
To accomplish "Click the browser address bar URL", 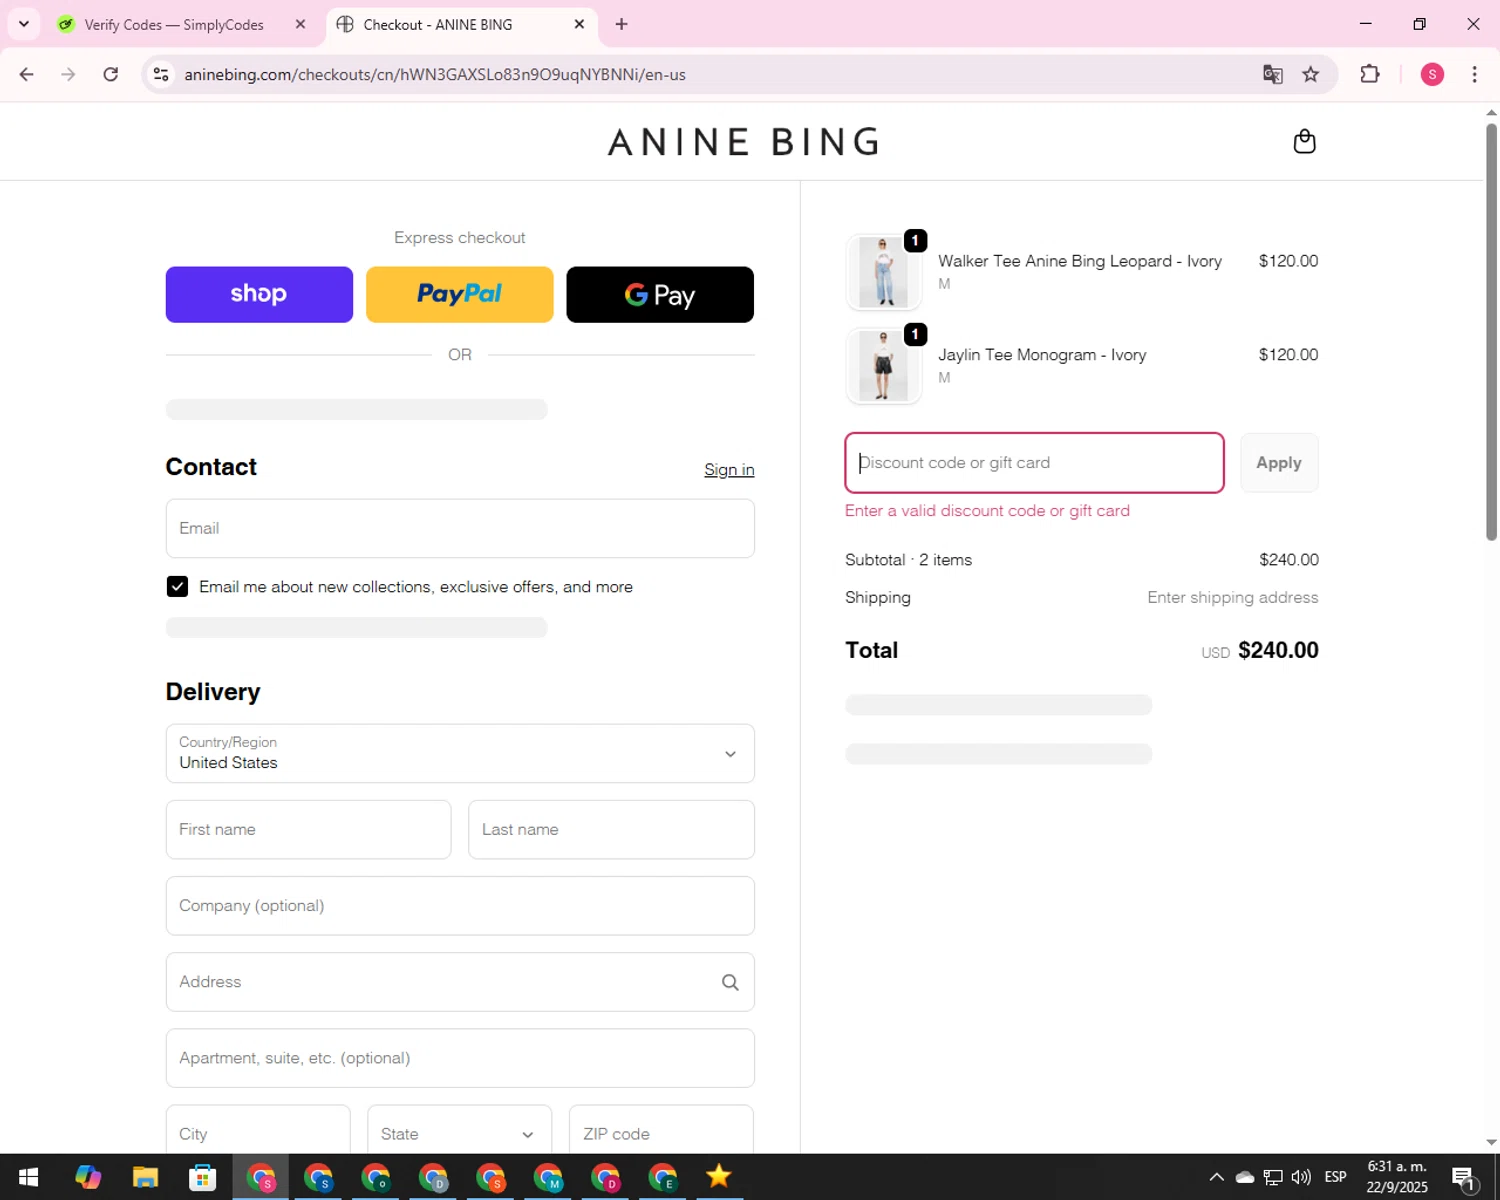I will [x=435, y=74].
